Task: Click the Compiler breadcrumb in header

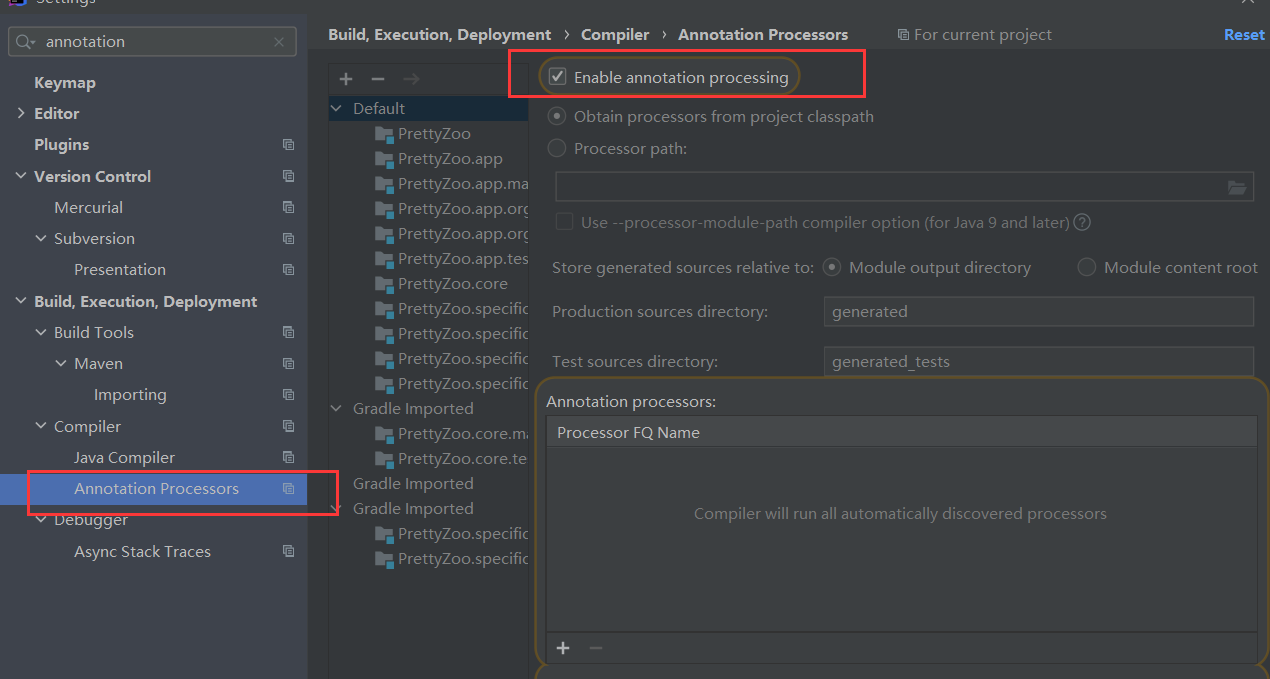Action: coord(615,35)
